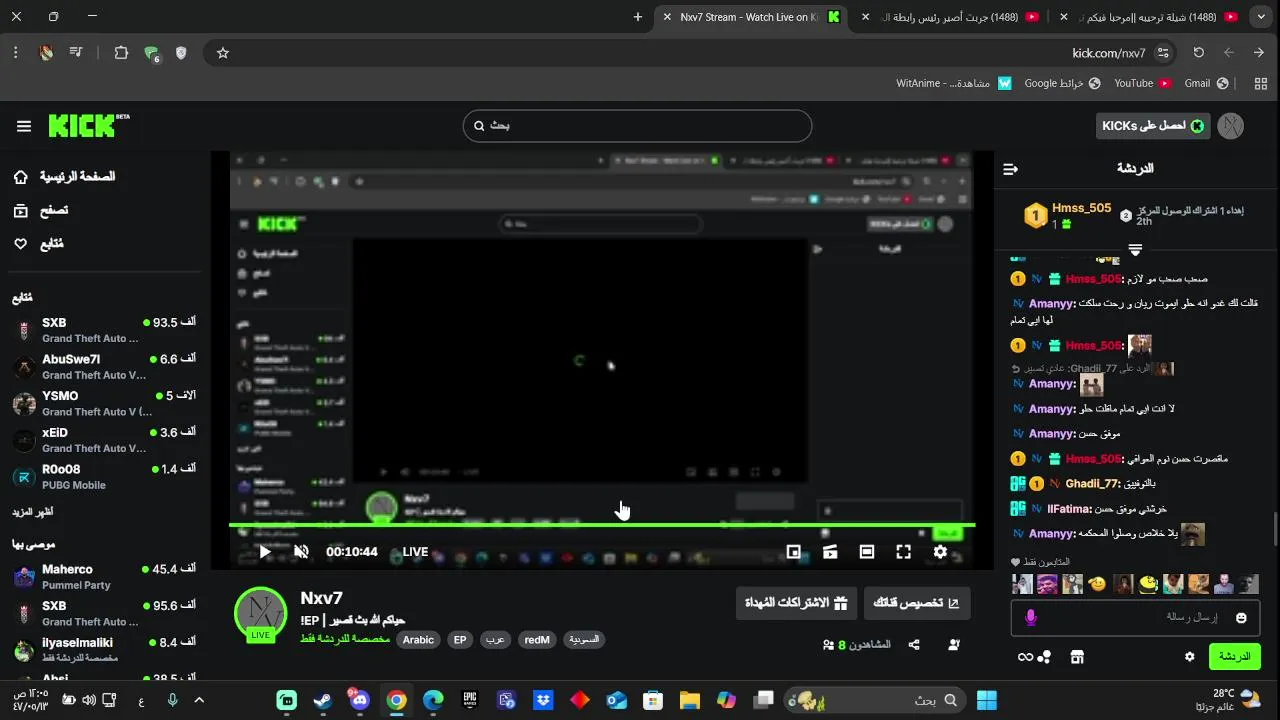Image resolution: width=1280 pixels, height=720 pixels.
Task: Open the AbuSwe7l channel in the sidebar
Action: pyautogui.click(x=105, y=367)
